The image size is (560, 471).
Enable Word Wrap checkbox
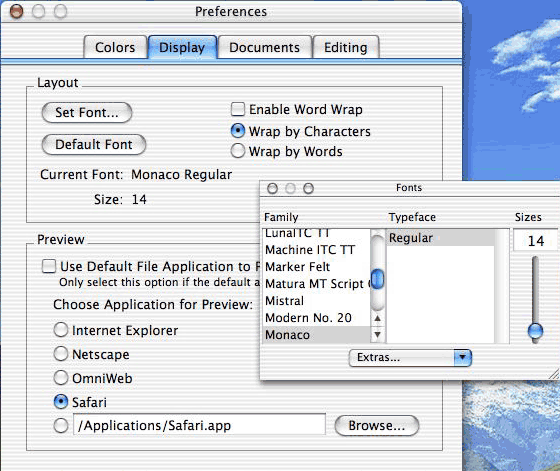click(238, 109)
